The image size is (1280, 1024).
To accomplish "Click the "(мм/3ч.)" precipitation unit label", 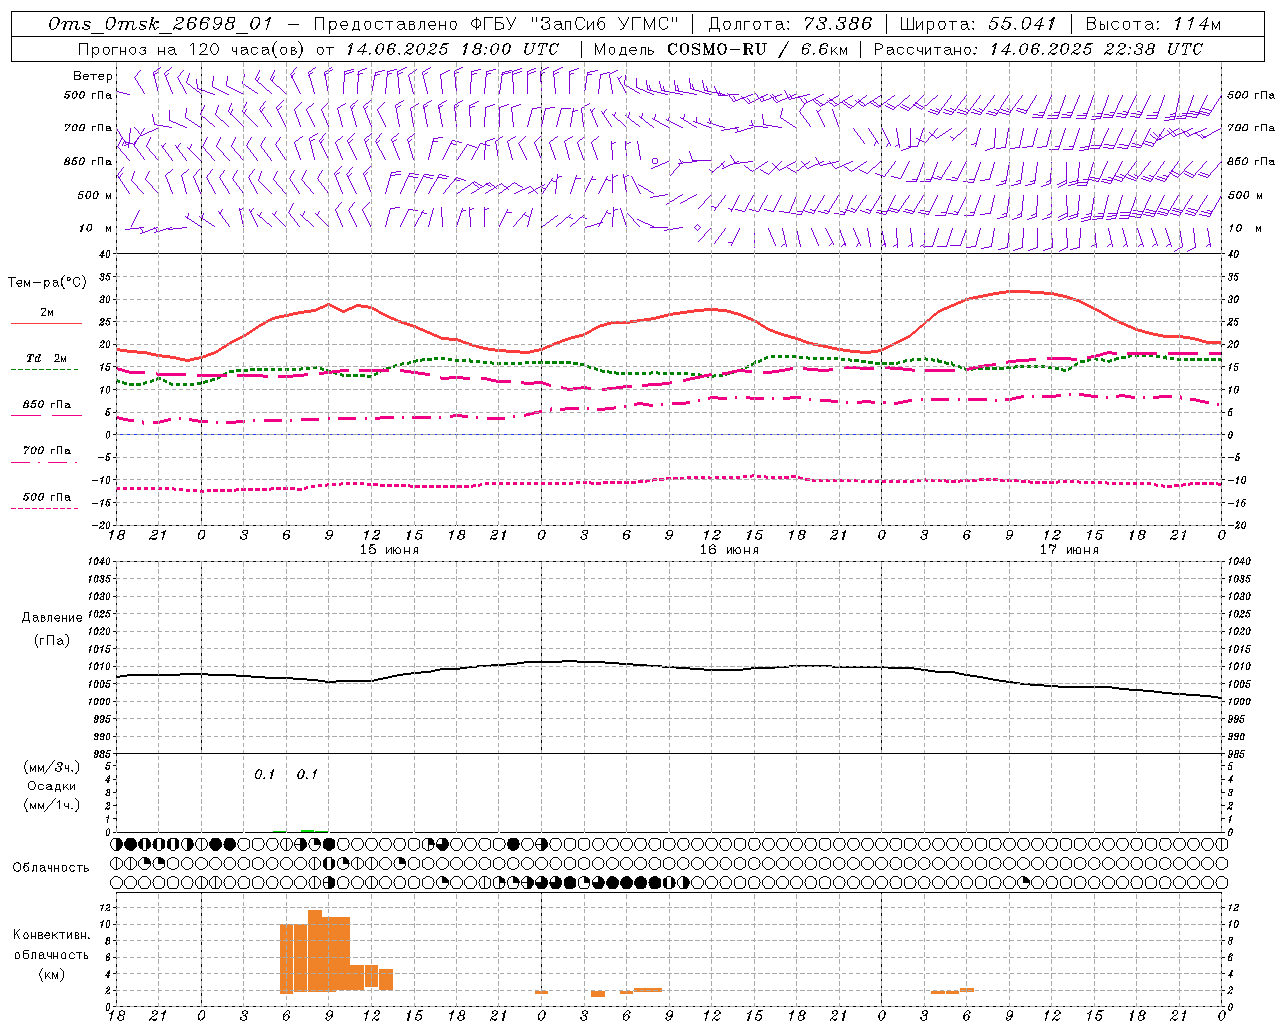I will click(x=52, y=767).
